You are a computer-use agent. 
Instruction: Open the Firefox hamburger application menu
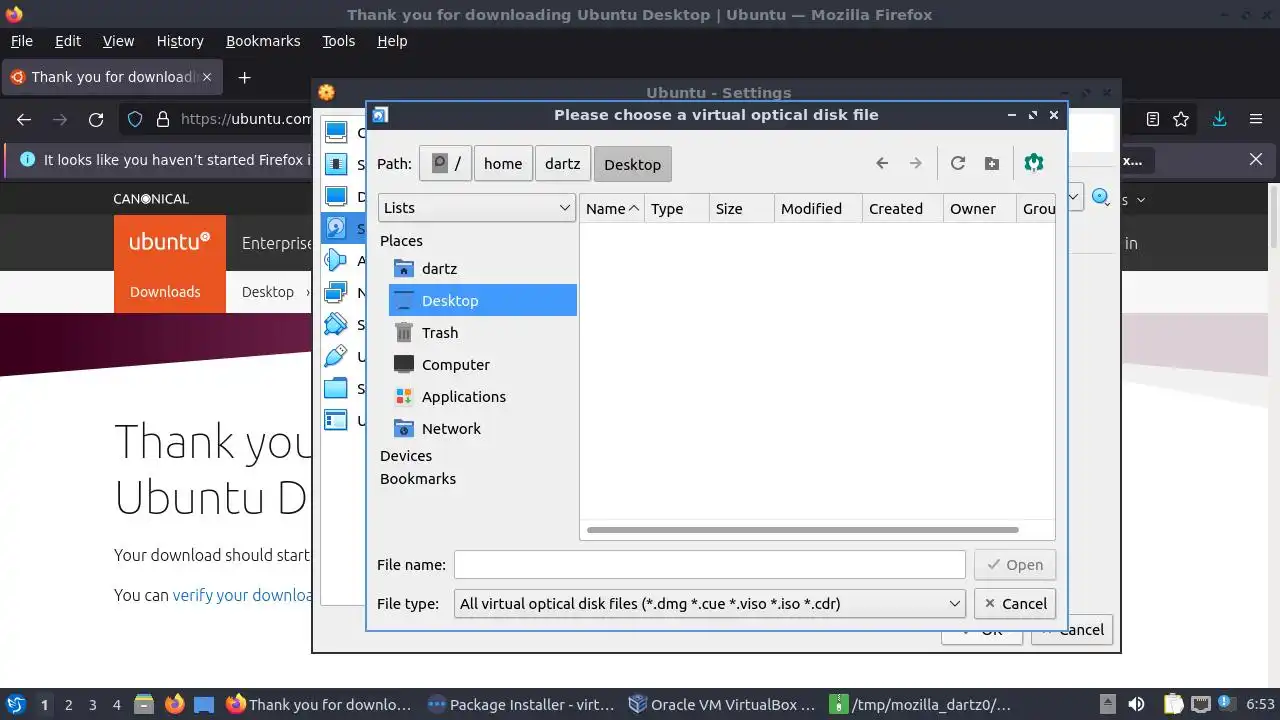[1256, 119]
